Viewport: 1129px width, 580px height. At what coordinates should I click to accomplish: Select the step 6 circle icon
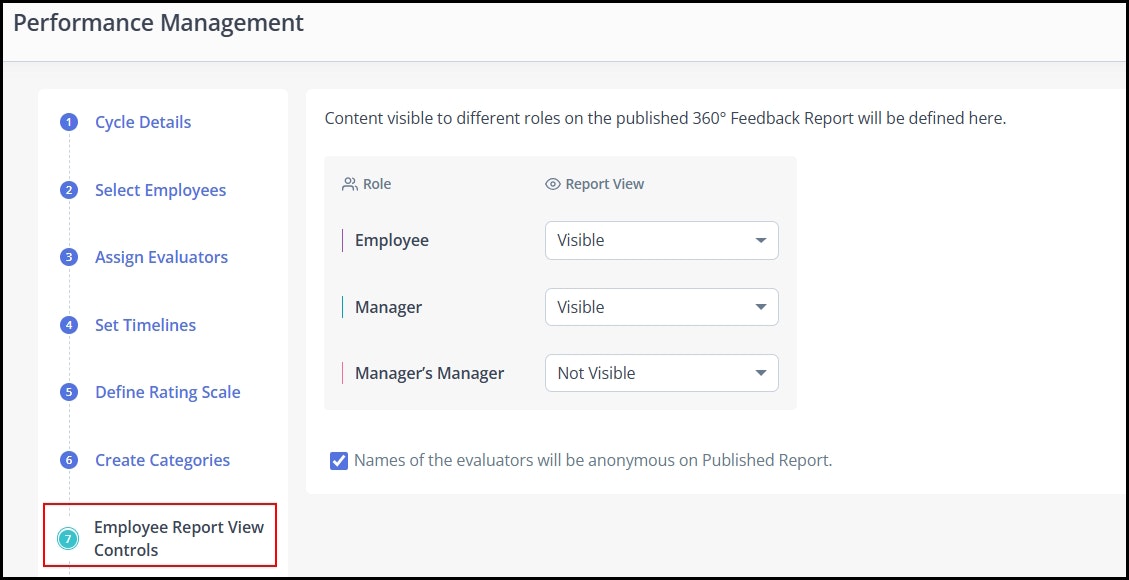[69, 461]
